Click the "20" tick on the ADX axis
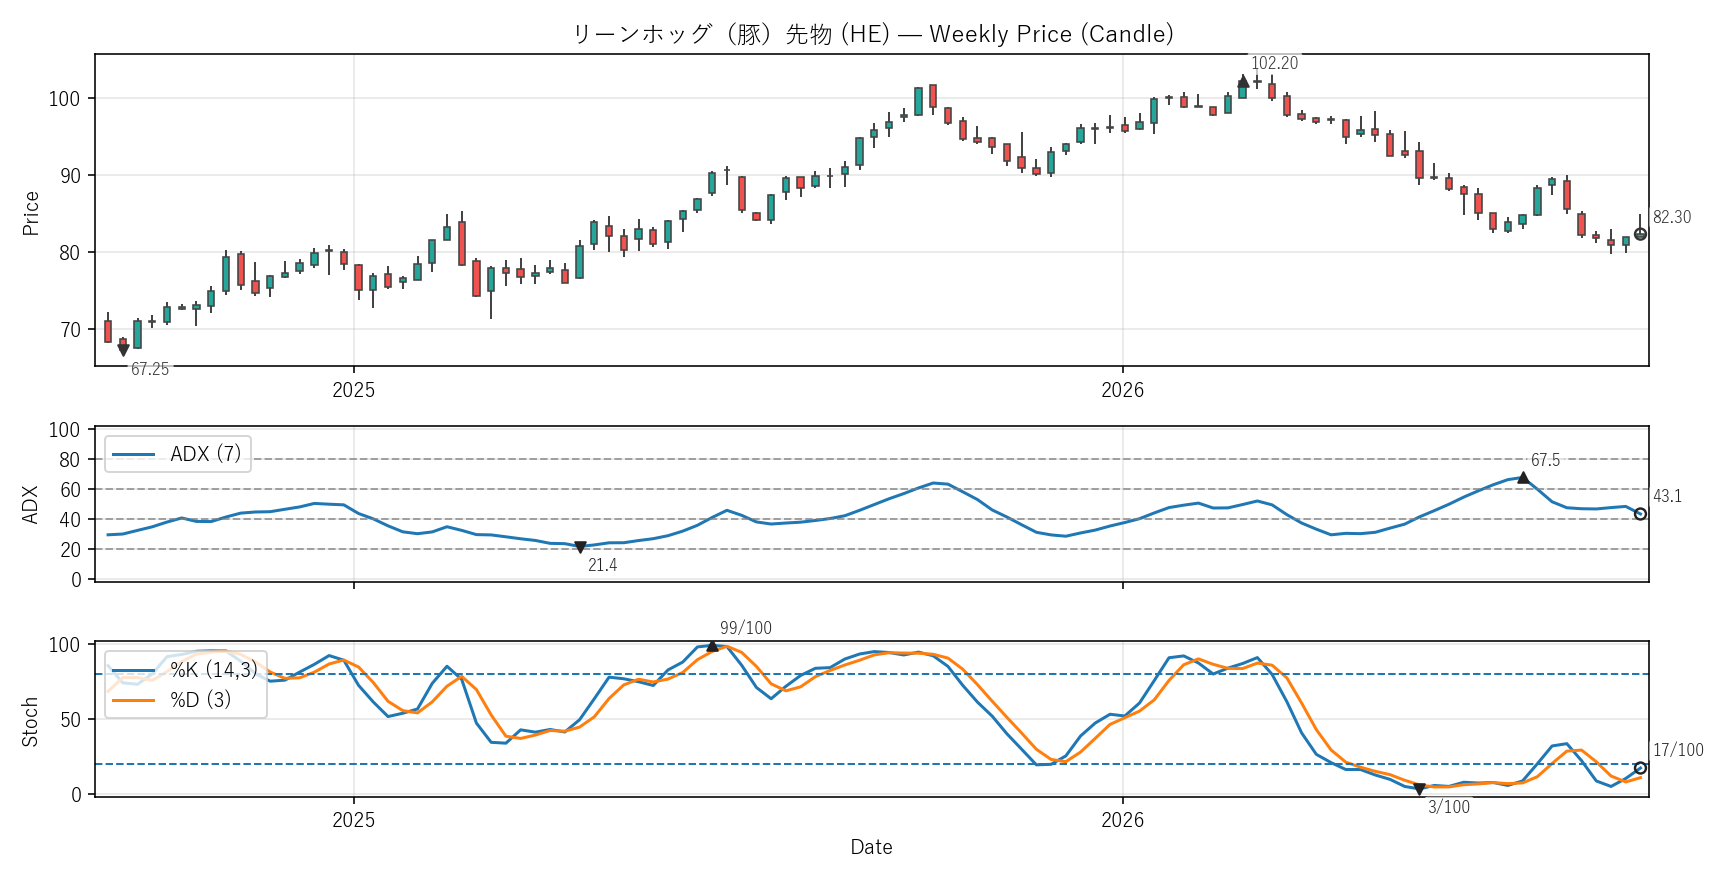 click(69, 550)
